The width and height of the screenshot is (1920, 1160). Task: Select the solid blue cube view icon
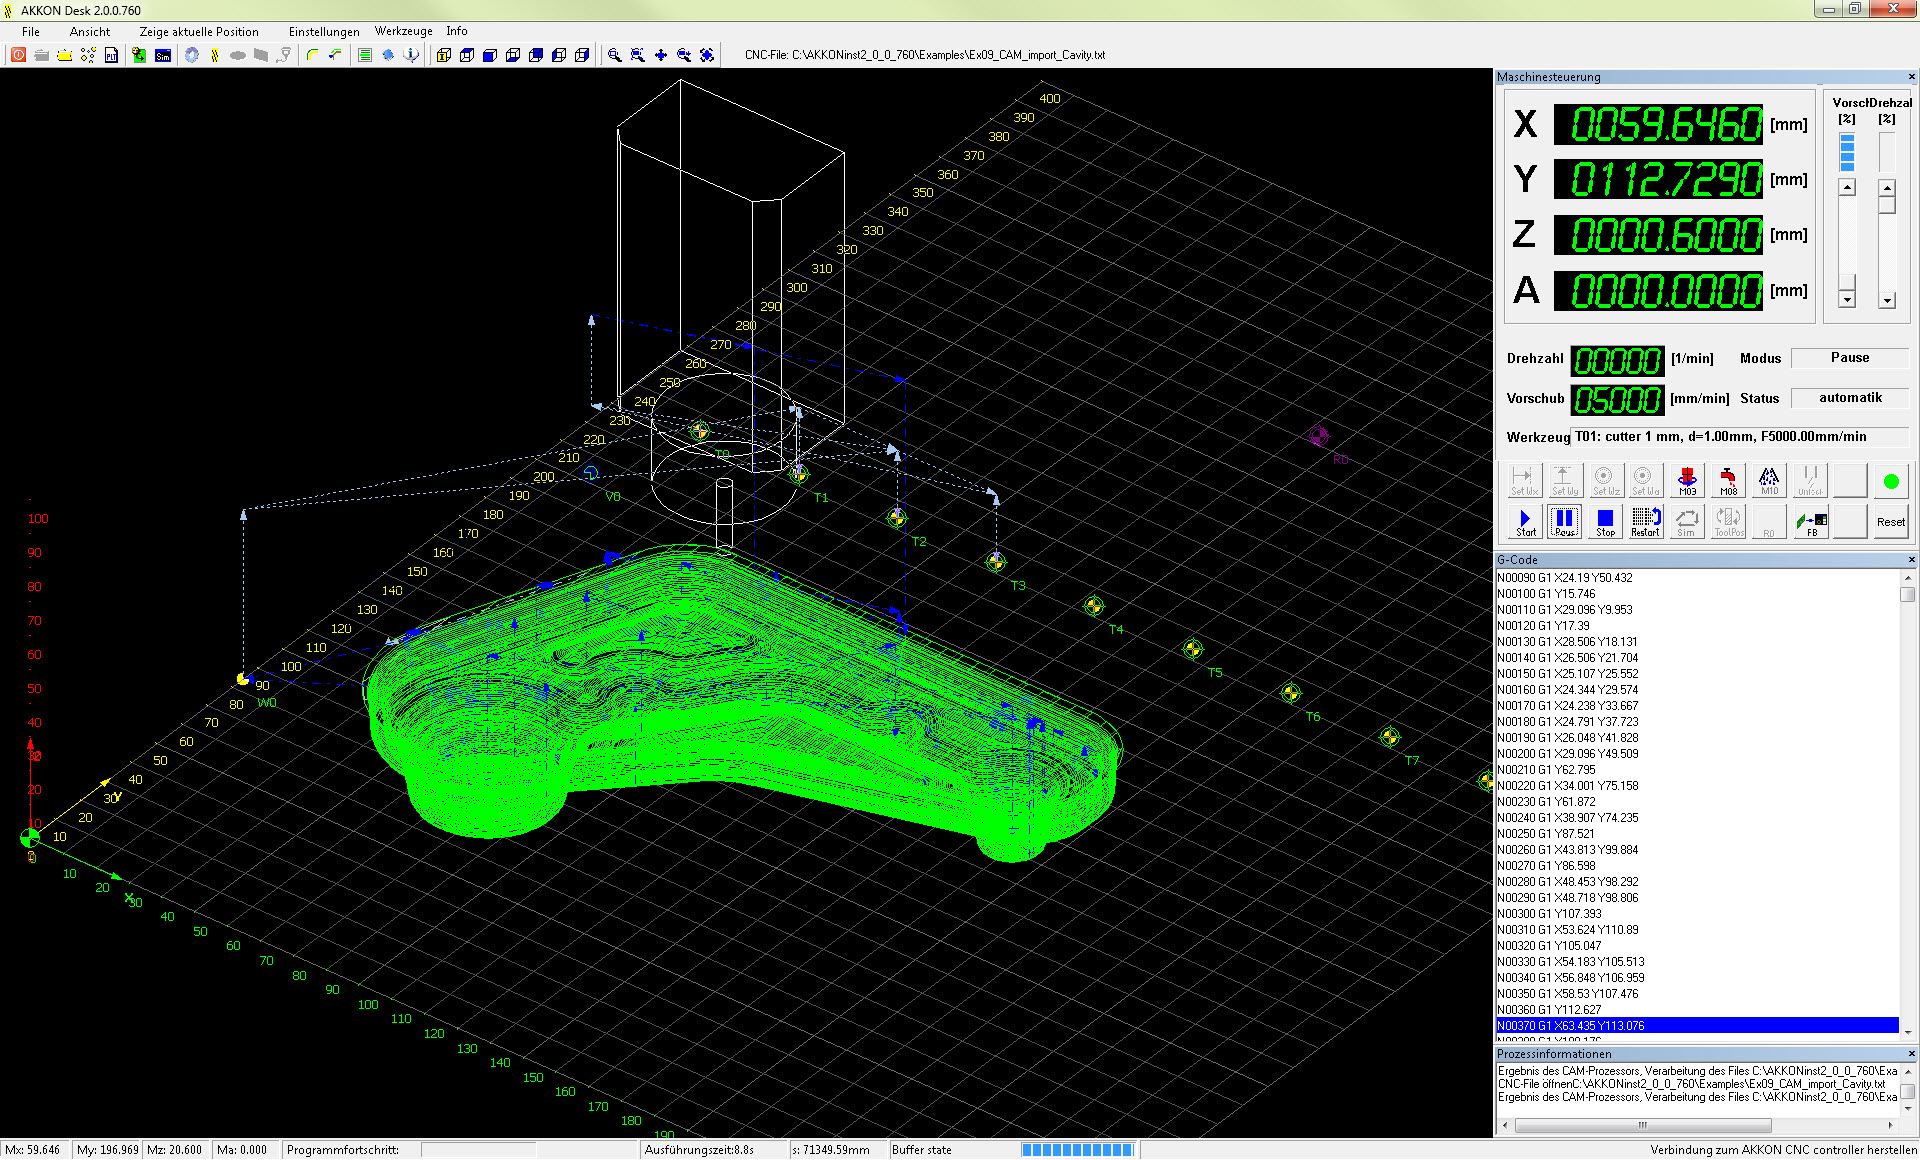(x=490, y=55)
